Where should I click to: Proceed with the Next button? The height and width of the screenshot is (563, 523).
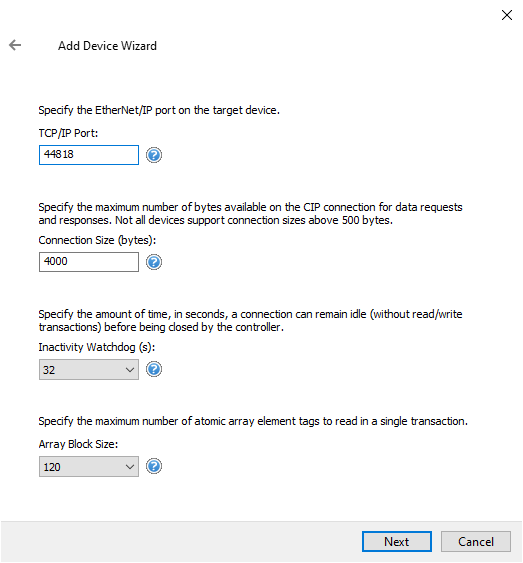coord(397,541)
